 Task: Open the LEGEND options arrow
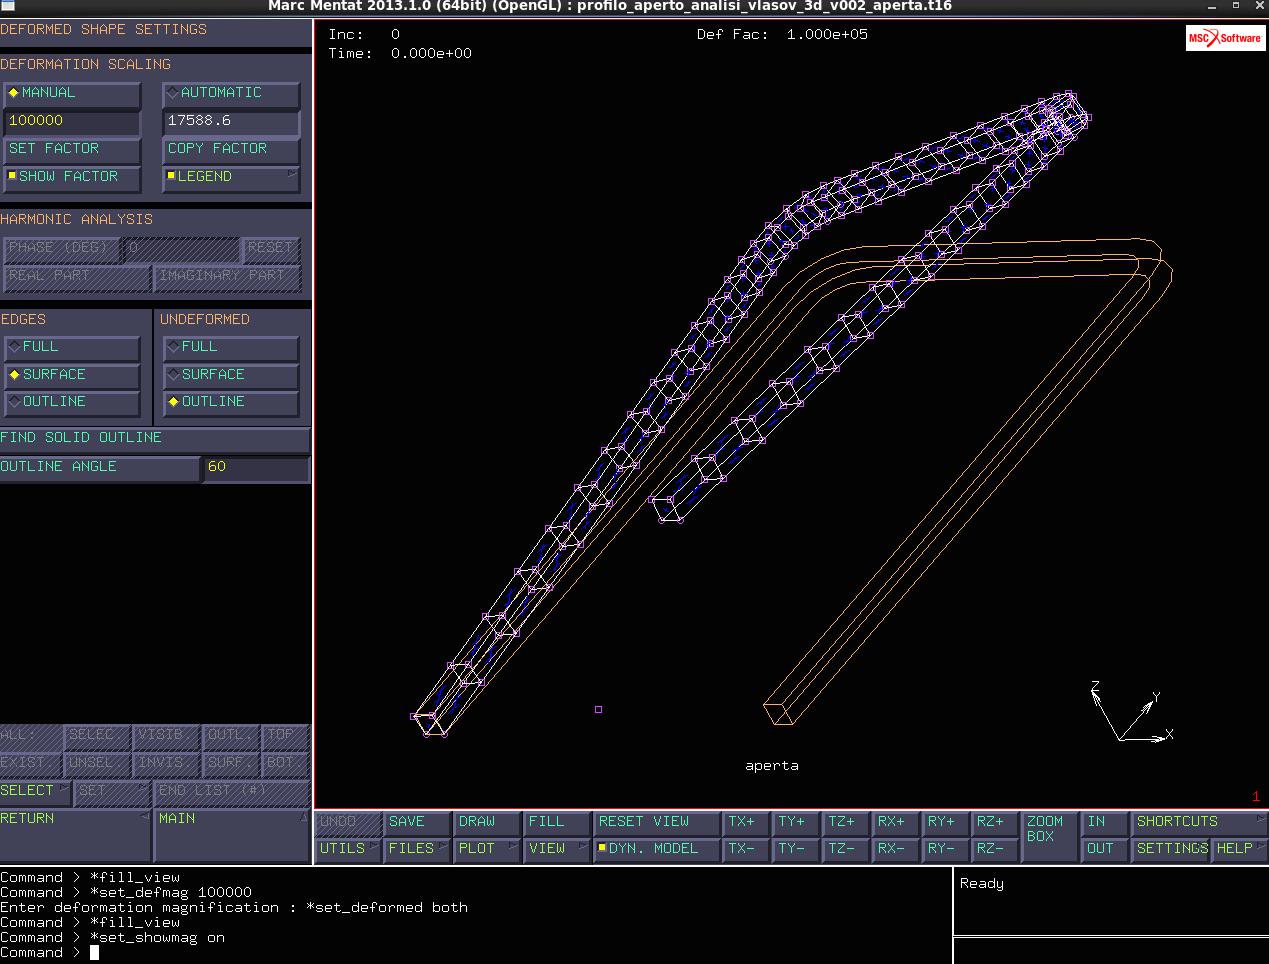293,175
